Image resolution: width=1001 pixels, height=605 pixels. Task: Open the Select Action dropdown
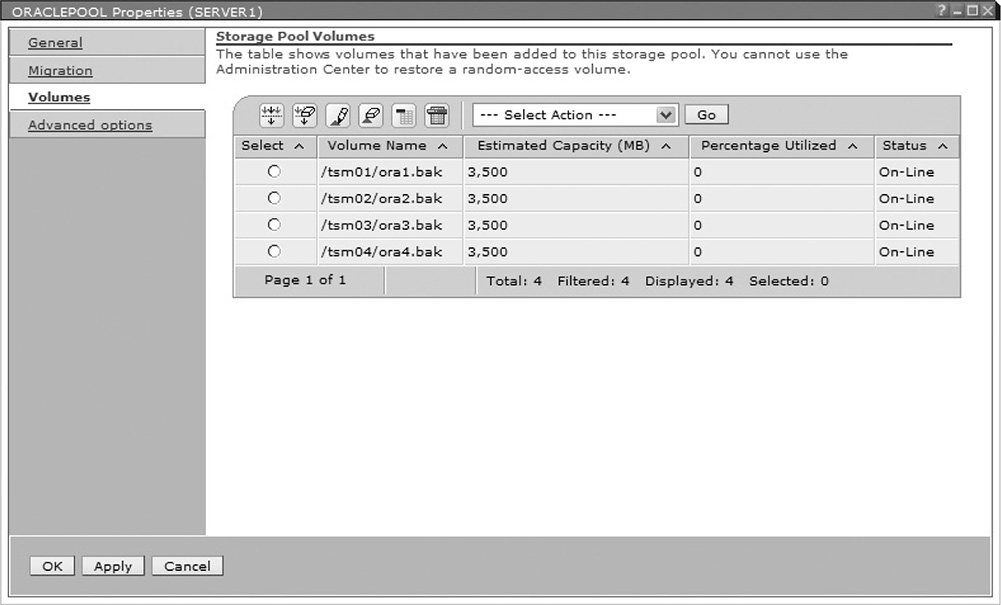[575, 115]
